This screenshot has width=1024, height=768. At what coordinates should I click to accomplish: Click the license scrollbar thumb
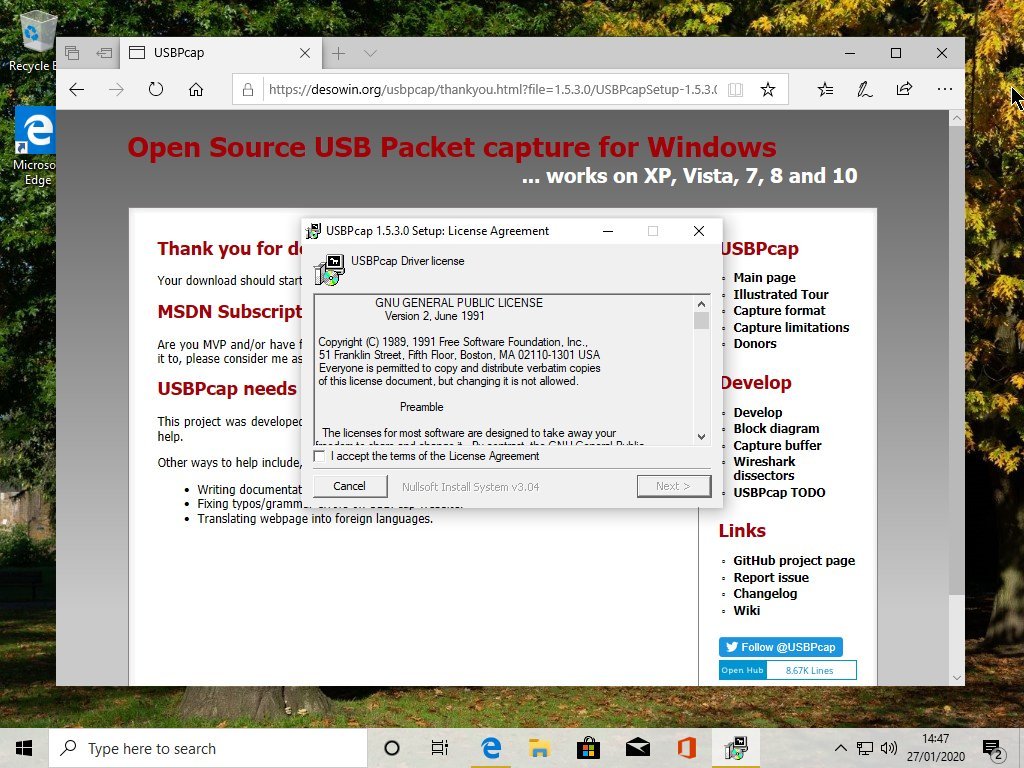coord(701,321)
